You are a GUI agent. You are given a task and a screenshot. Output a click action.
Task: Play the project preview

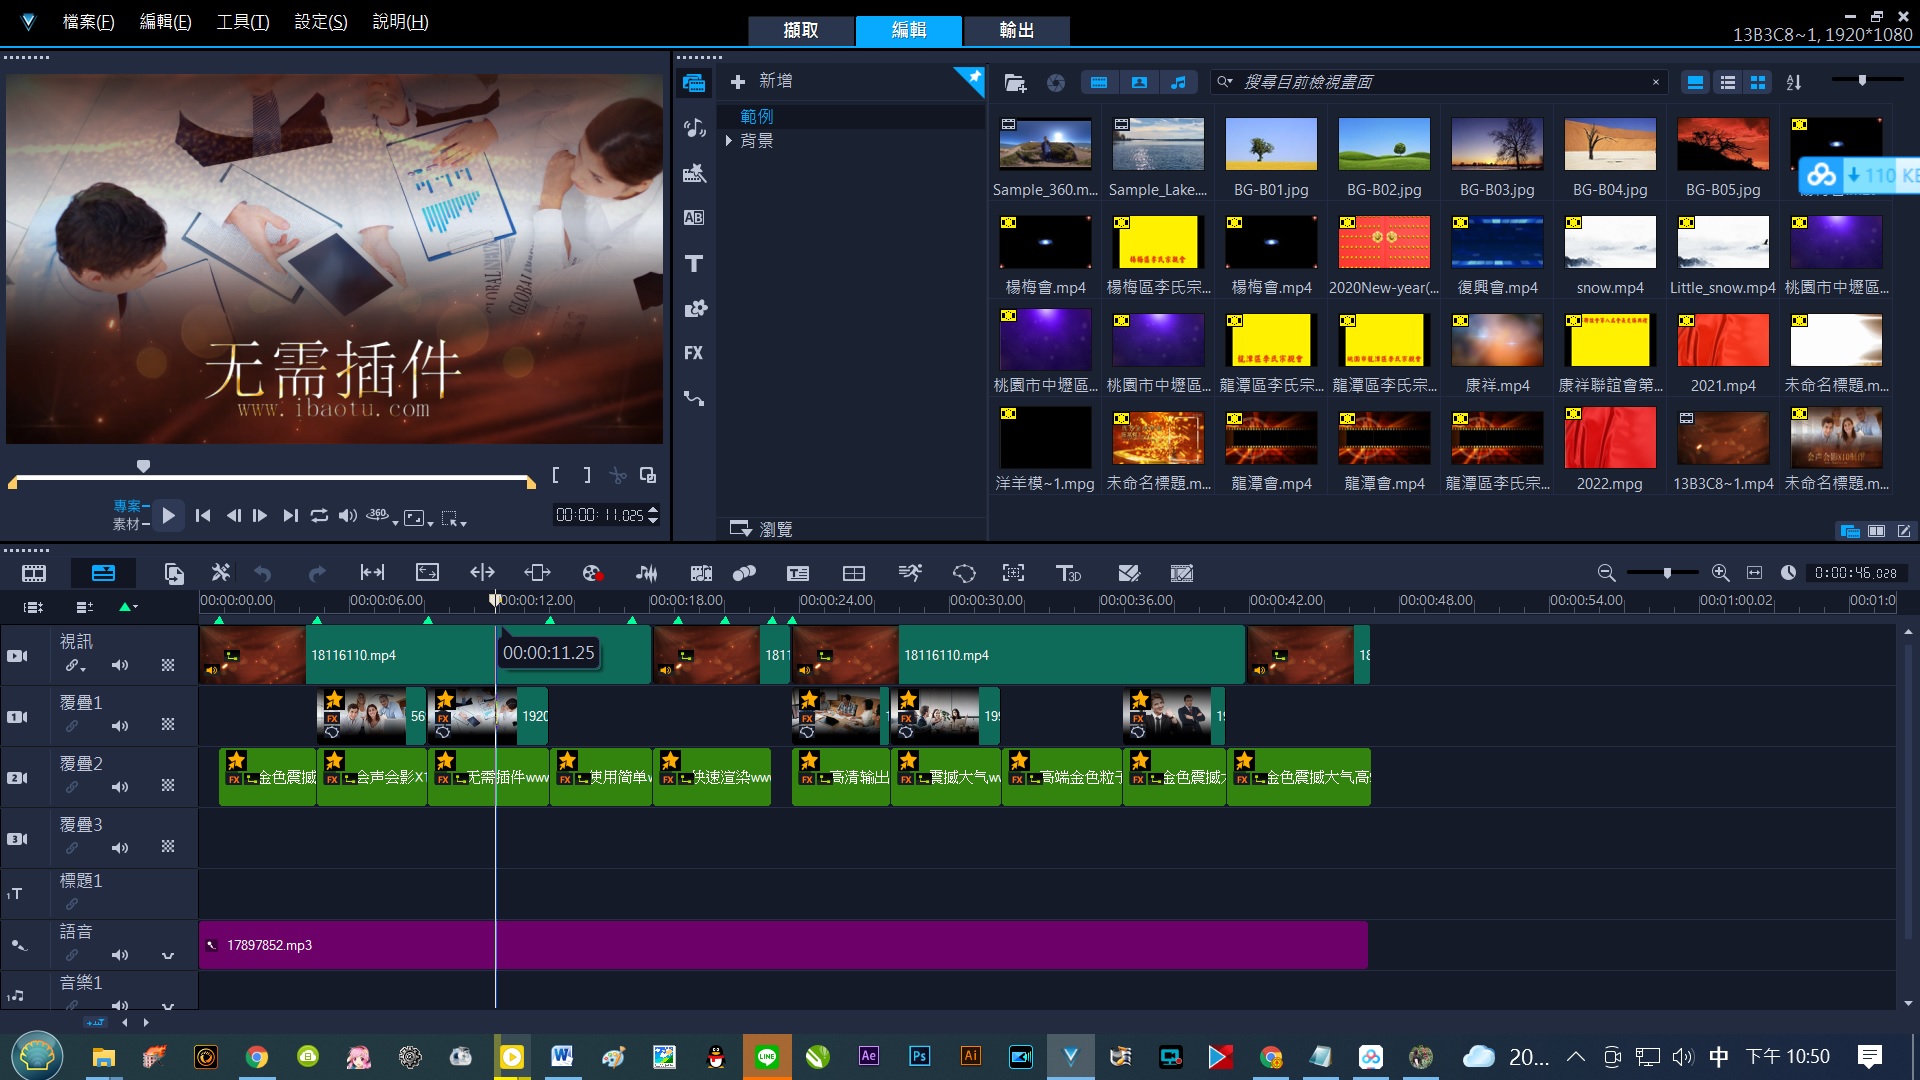169,516
